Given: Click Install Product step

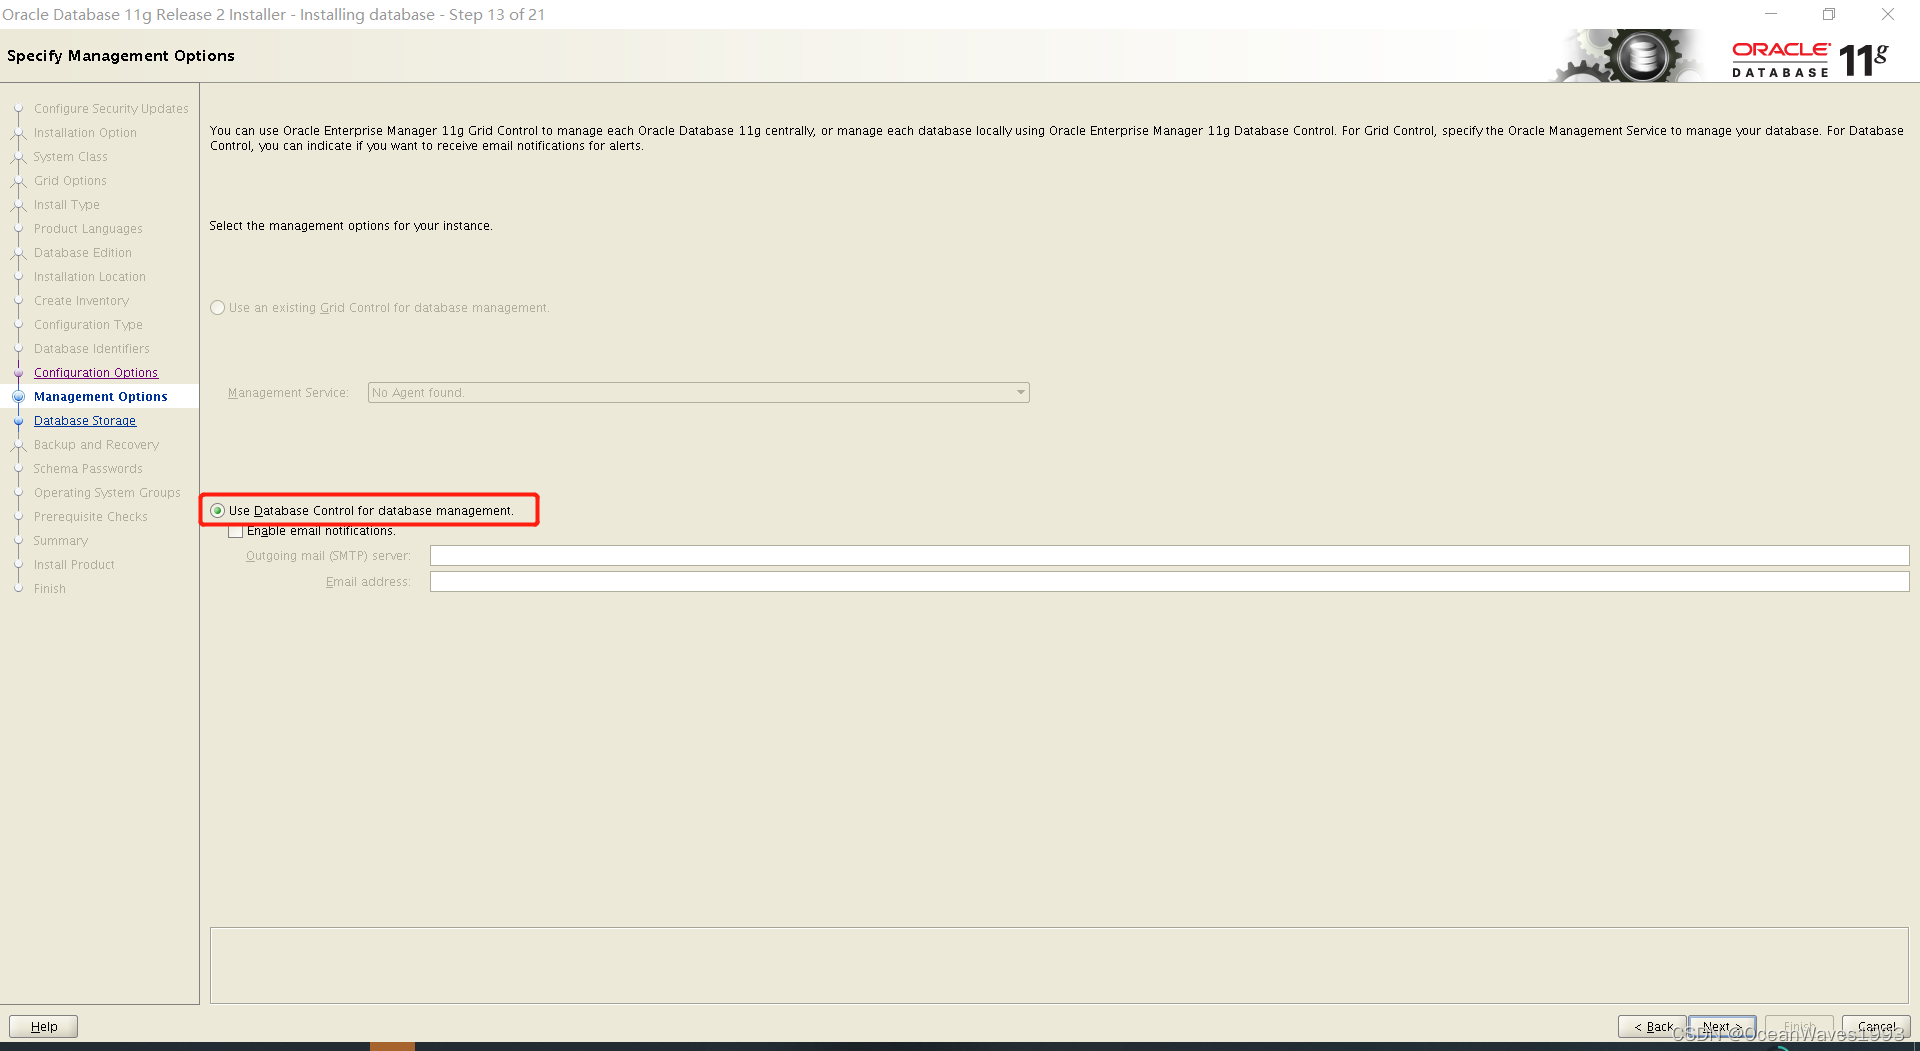Looking at the screenshot, I should [x=74, y=565].
